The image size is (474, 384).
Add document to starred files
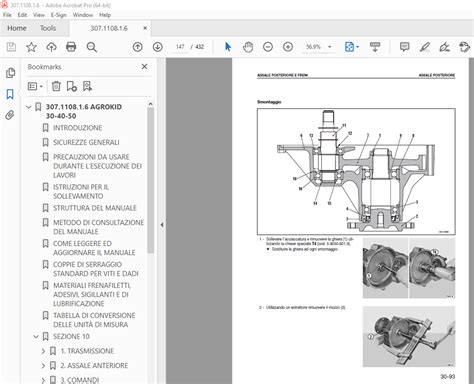coord(31,47)
